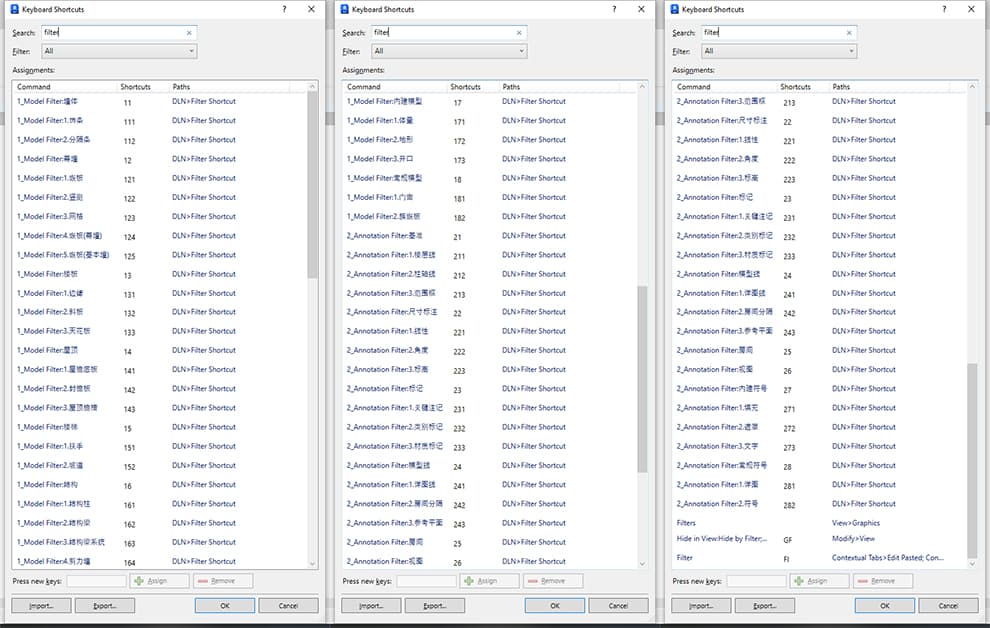Select the 1_Model Filter3 row with shortcut 133
Viewport: 990px width, 628px height.
click(160, 331)
